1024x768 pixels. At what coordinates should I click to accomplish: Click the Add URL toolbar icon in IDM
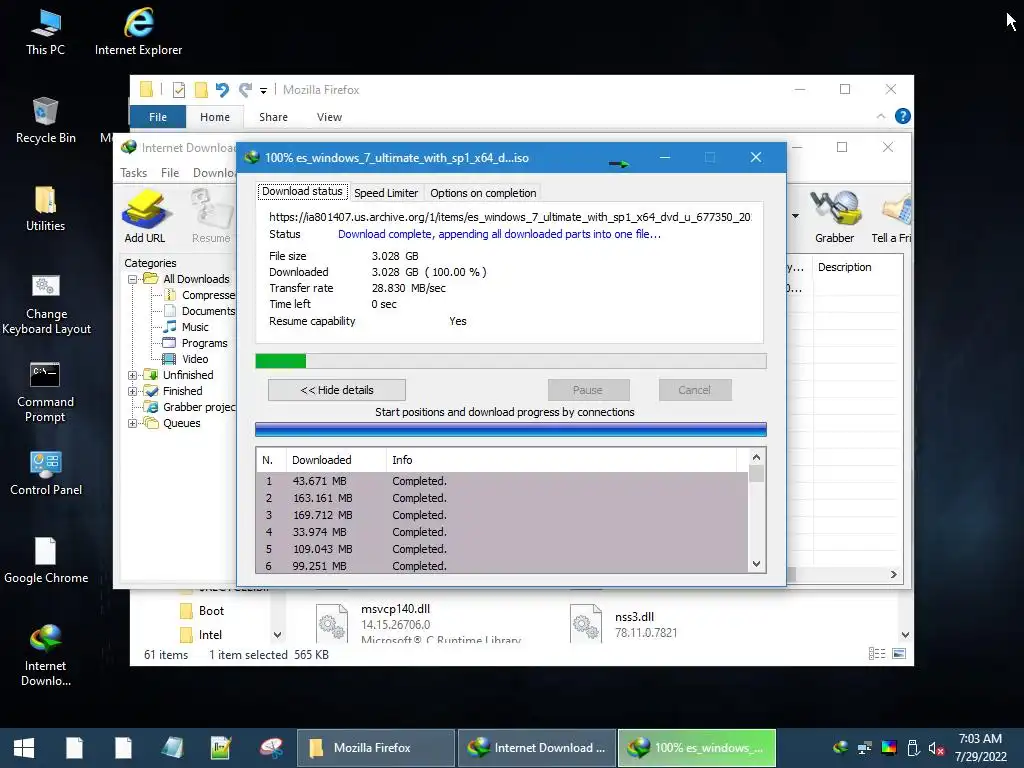(x=145, y=217)
